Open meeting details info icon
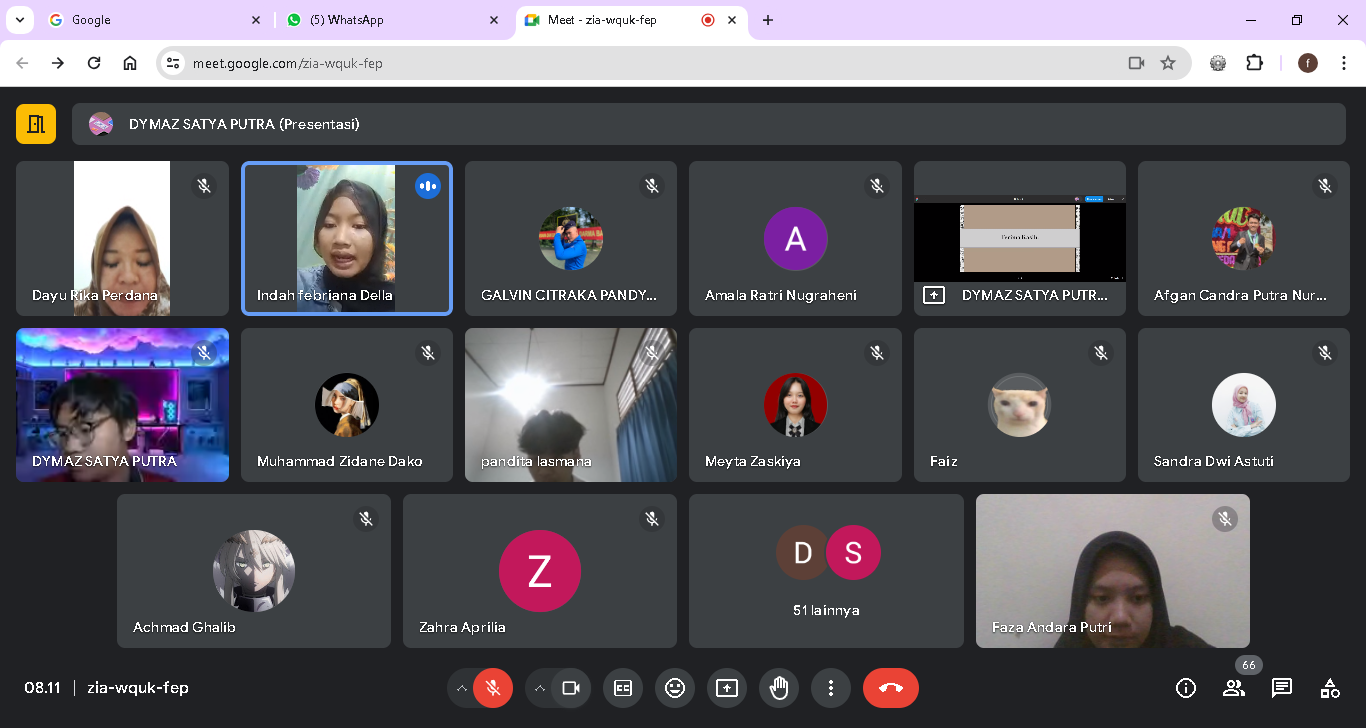 point(1186,688)
